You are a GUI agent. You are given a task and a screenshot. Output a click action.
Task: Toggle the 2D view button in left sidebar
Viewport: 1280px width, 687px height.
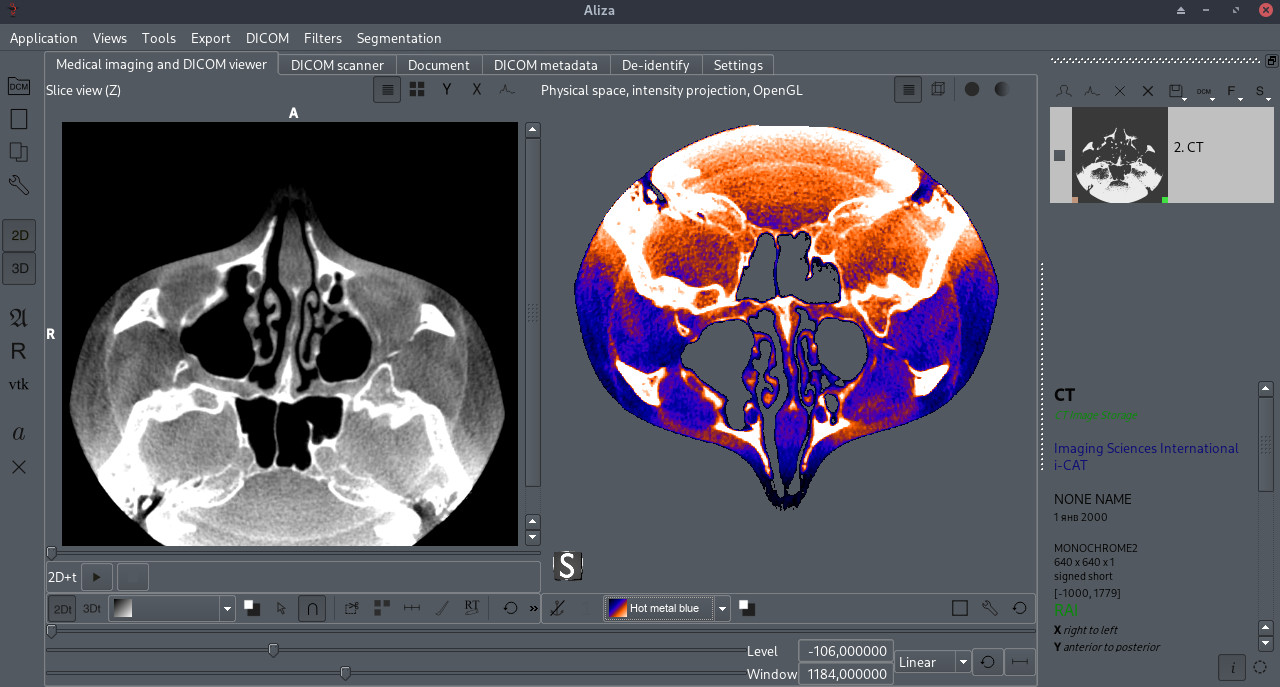click(19, 236)
